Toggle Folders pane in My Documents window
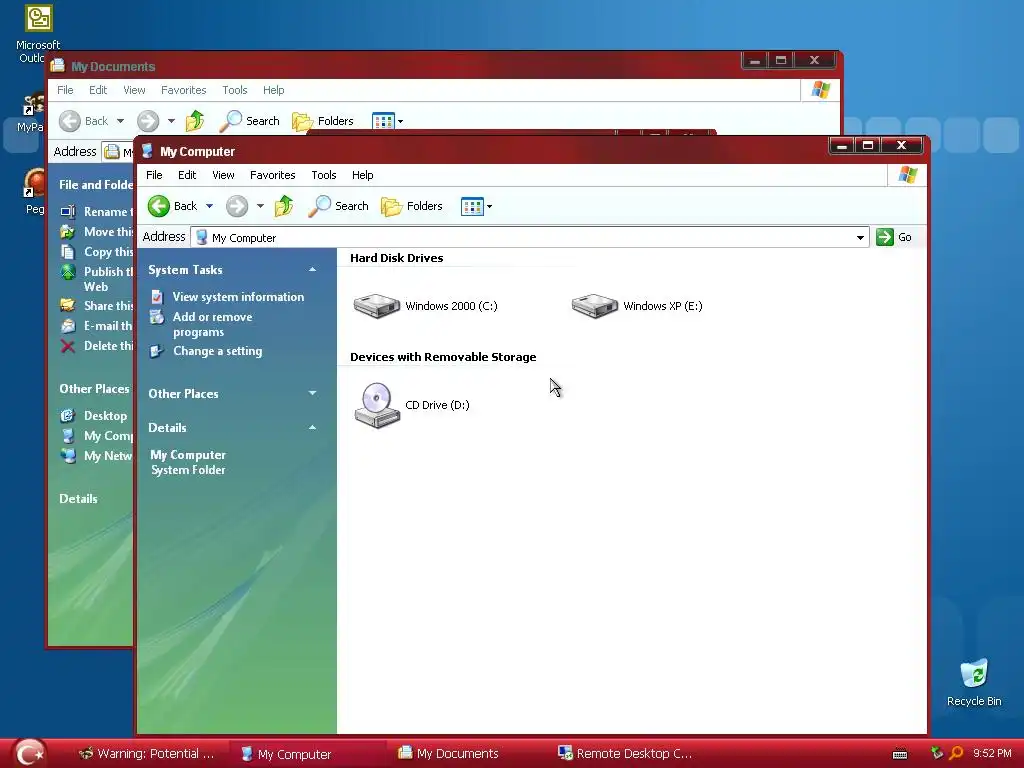The image size is (1024, 768). [323, 121]
